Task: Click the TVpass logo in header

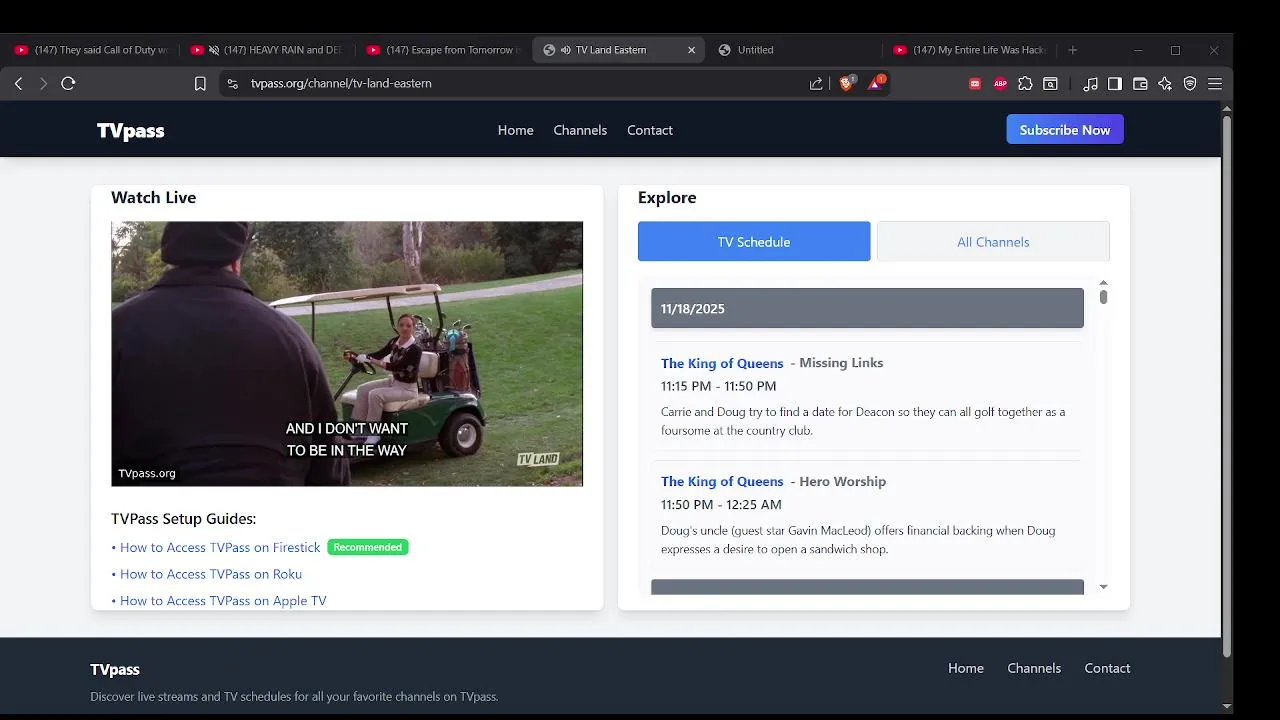Action: tap(130, 131)
